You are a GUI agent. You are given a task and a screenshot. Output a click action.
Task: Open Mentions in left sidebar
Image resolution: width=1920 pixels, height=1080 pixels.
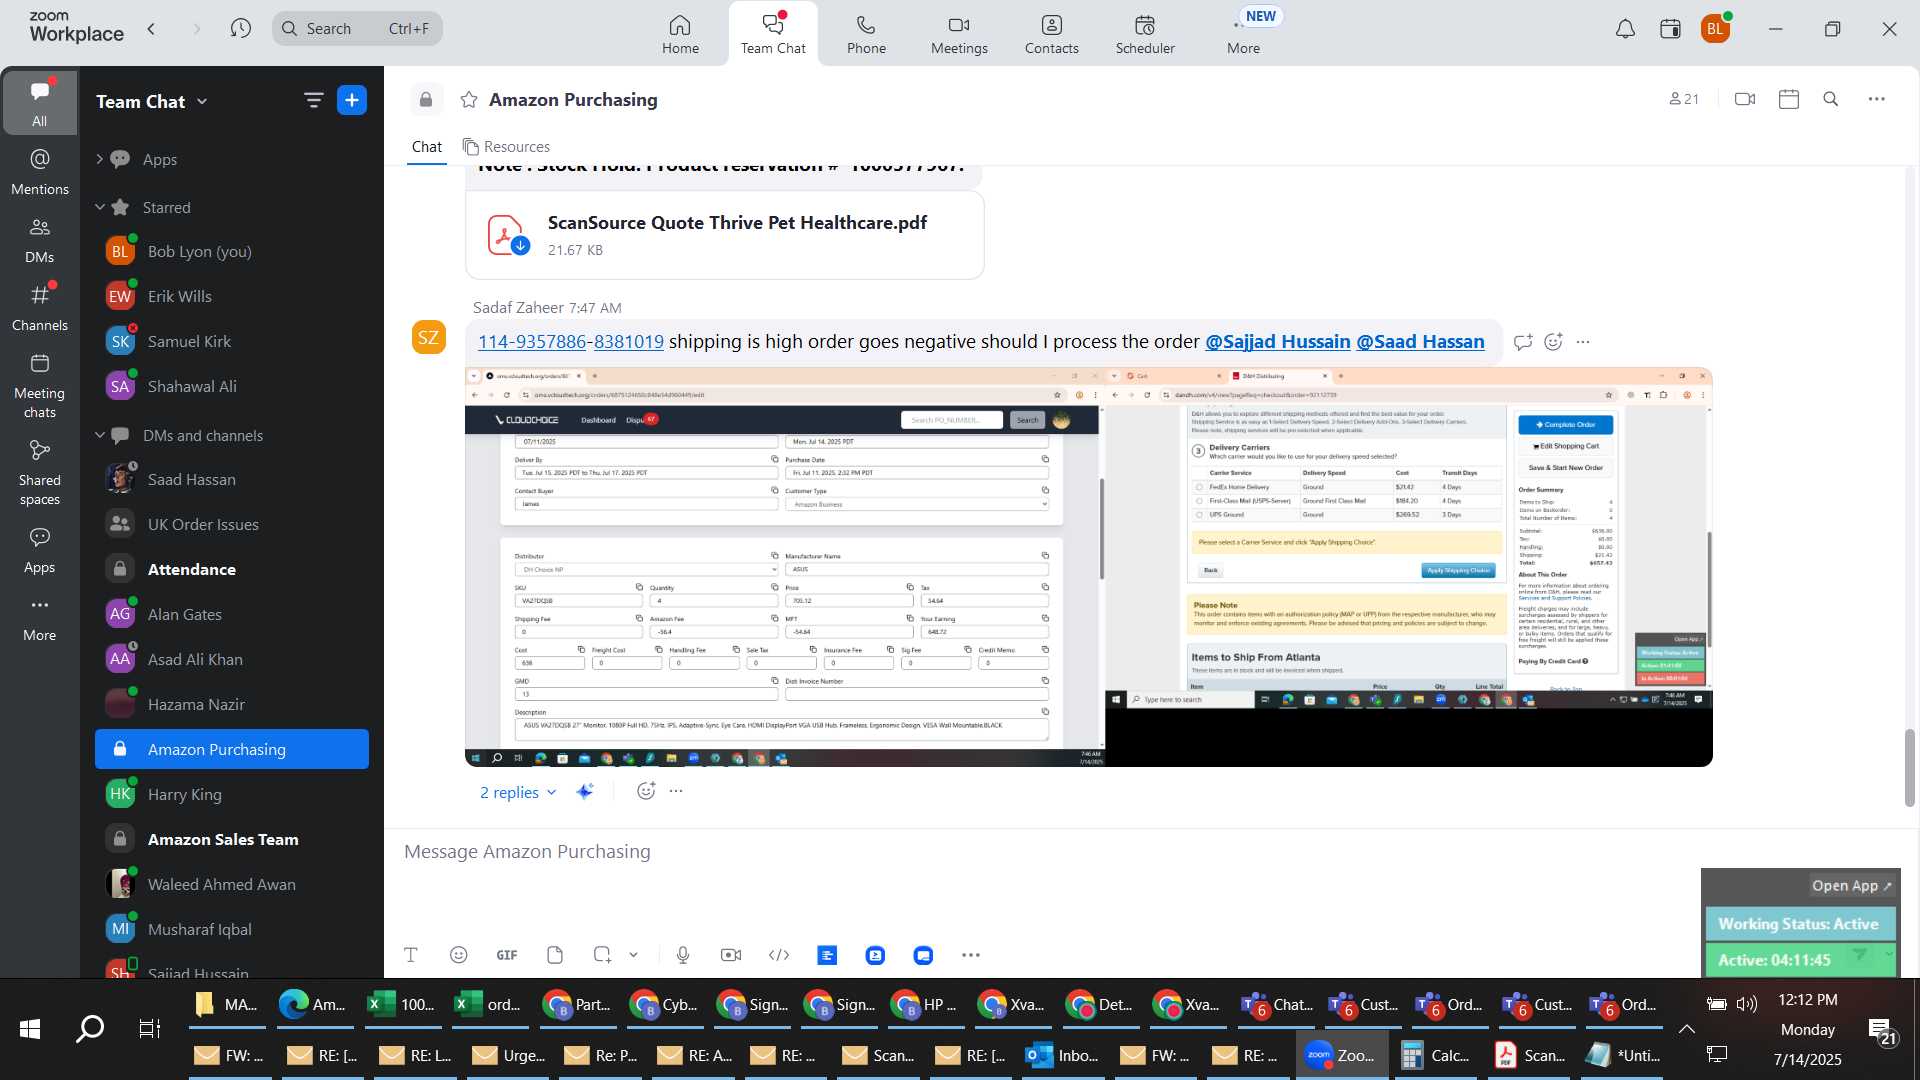coord(39,171)
